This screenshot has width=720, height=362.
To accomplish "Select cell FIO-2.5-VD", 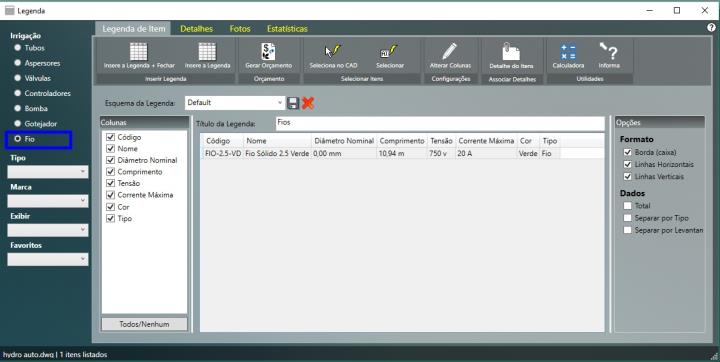I will click(x=223, y=153).
